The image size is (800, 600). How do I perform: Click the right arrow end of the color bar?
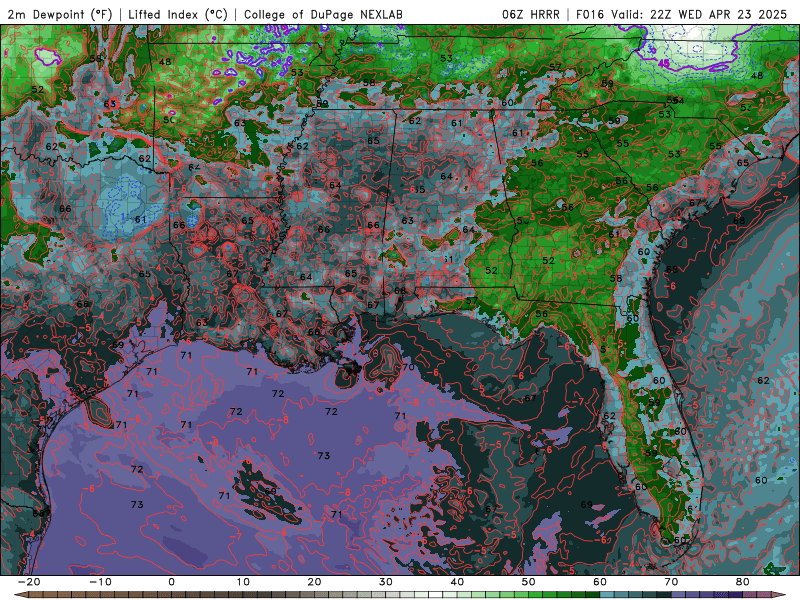click(780, 595)
